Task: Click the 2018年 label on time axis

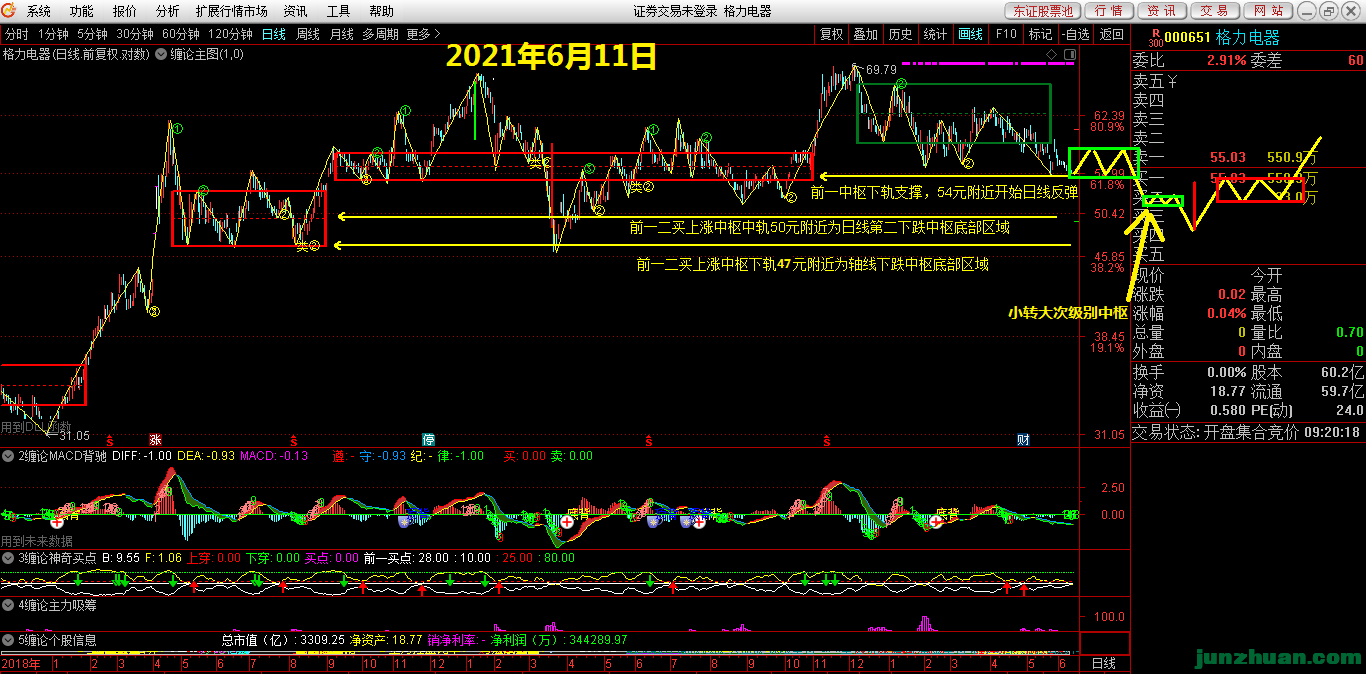Action: pyautogui.click(x=21, y=664)
